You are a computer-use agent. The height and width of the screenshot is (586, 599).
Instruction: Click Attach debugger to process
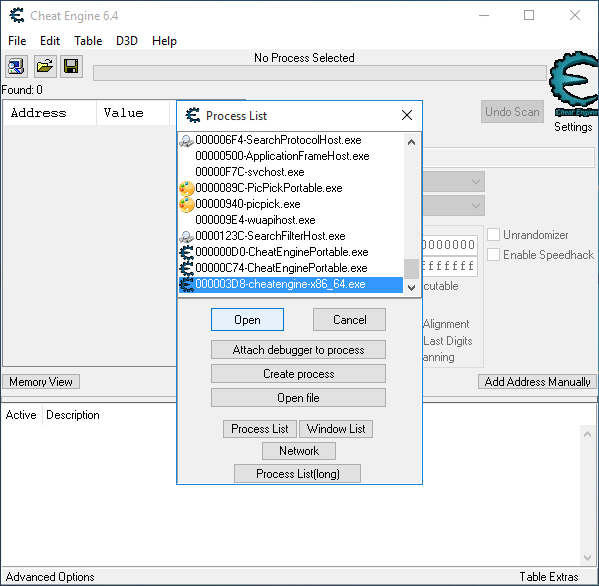pyautogui.click(x=298, y=350)
